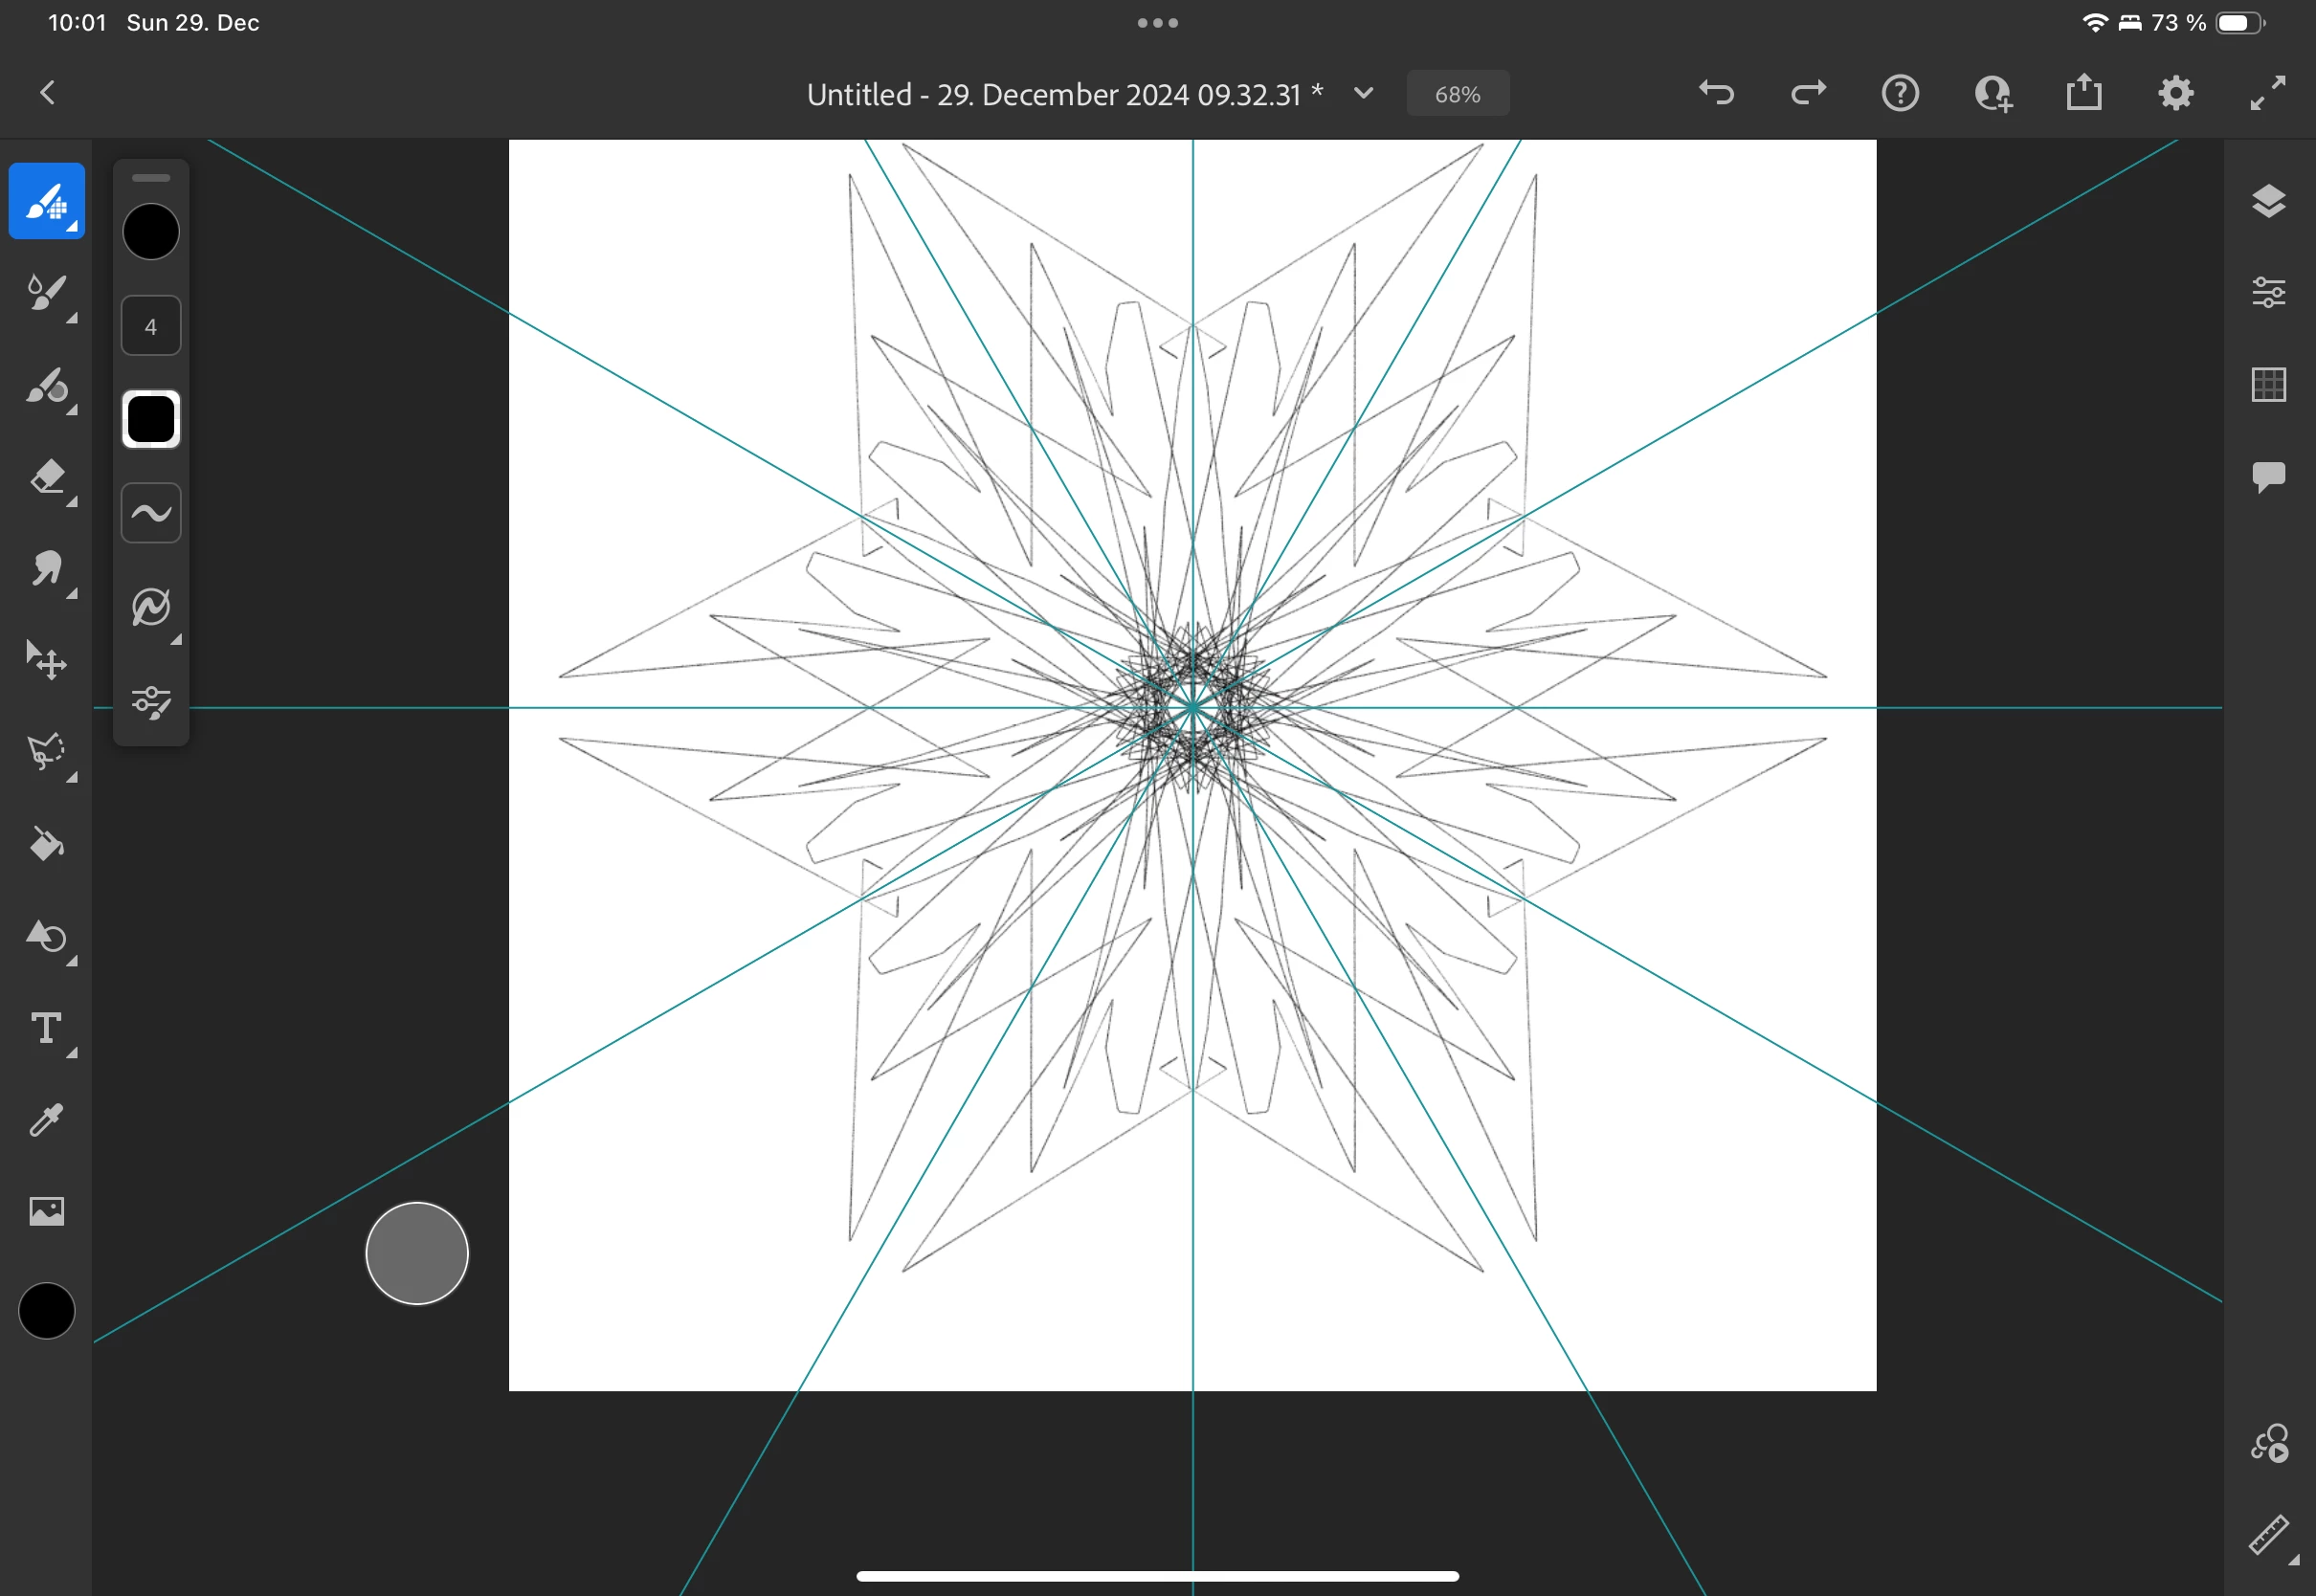Viewport: 2316px width, 1596px height.
Task: Pick the eyedropper tool
Action: tap(46, 1120)
